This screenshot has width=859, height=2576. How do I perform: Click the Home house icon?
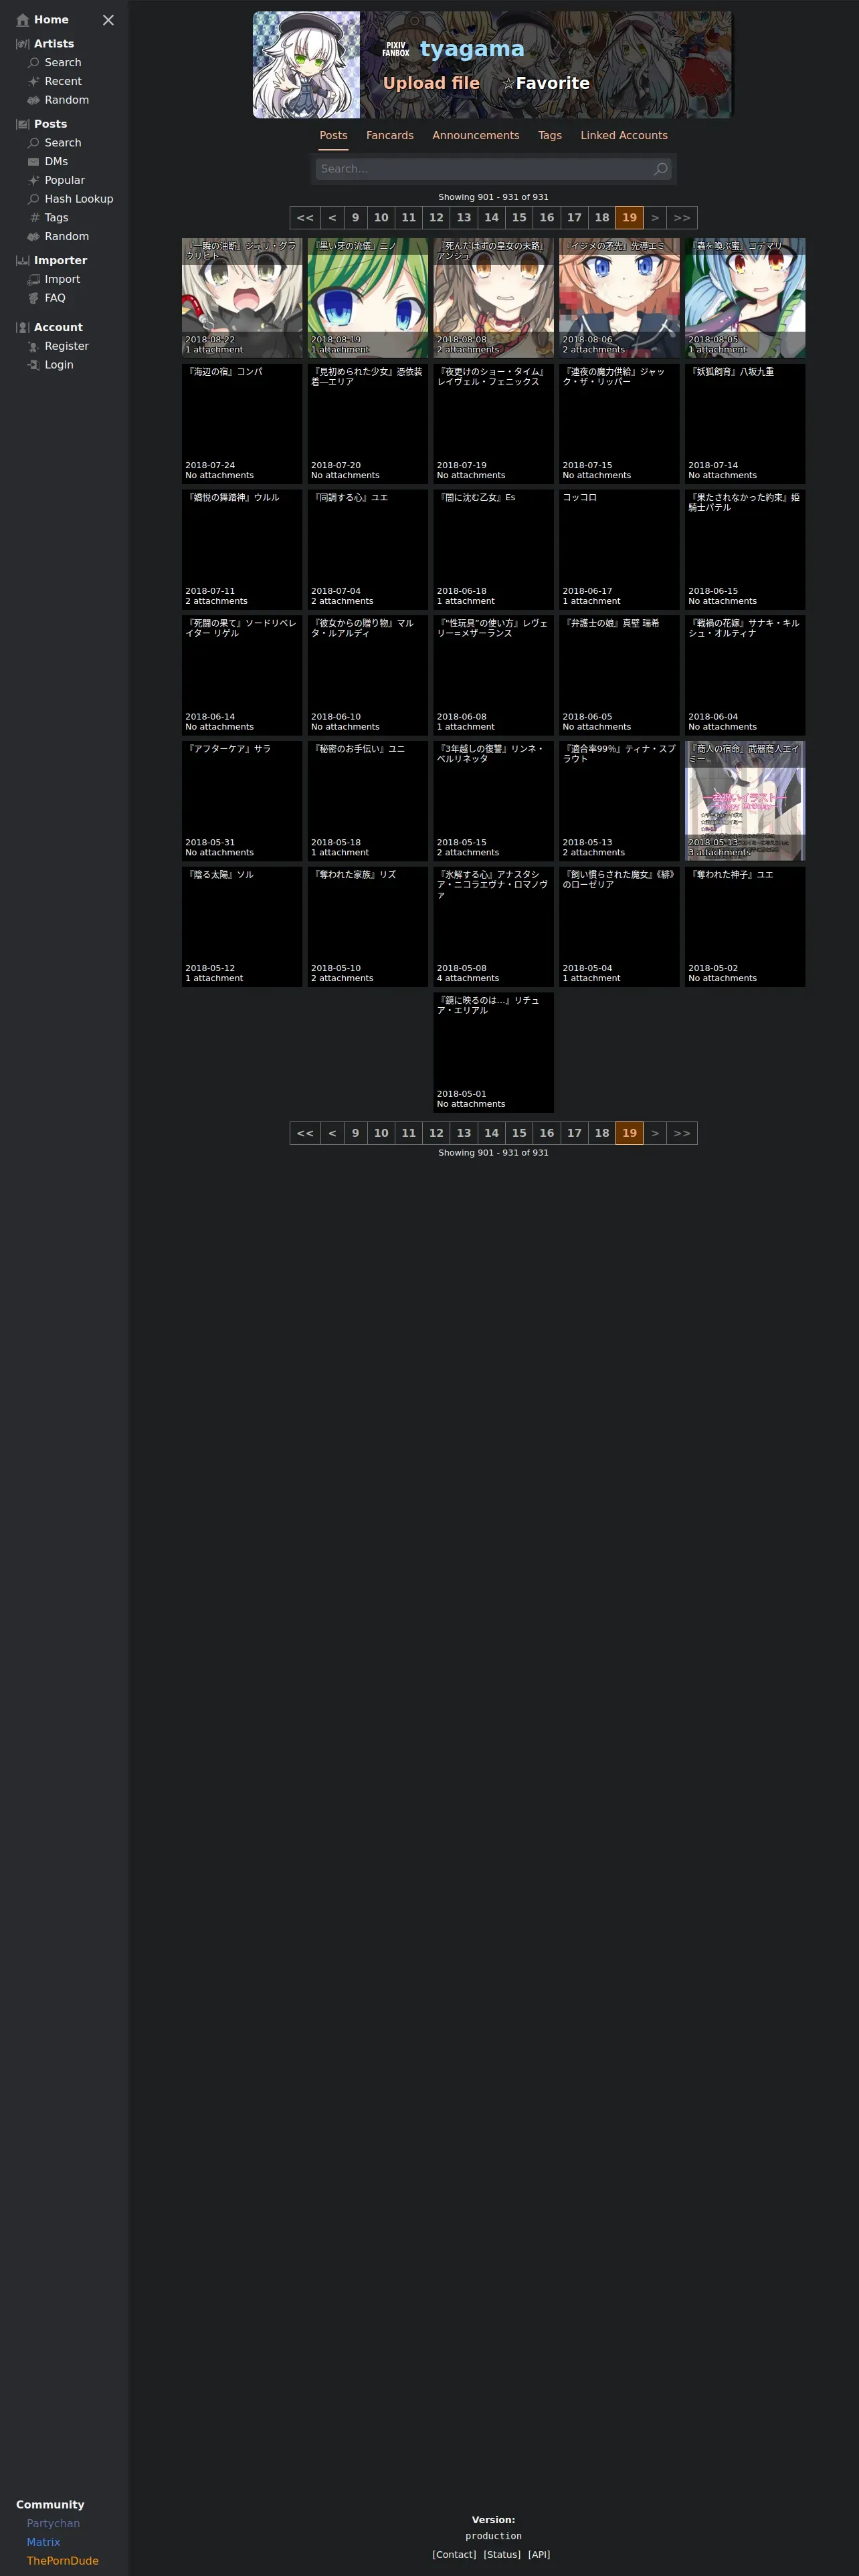22,20
